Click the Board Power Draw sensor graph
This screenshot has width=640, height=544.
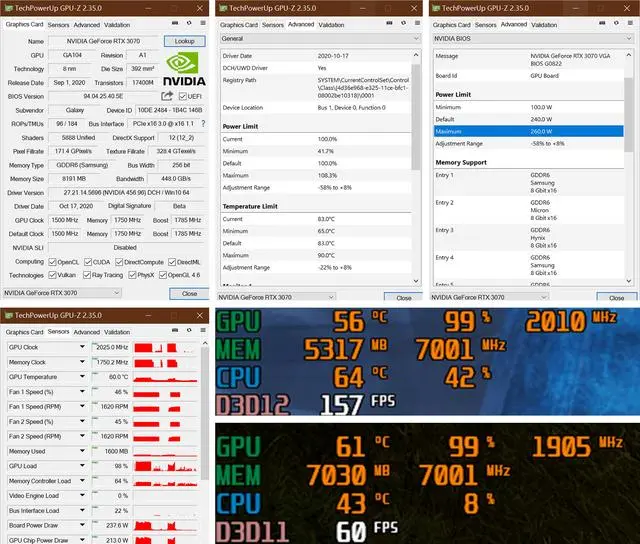(166, 525)
